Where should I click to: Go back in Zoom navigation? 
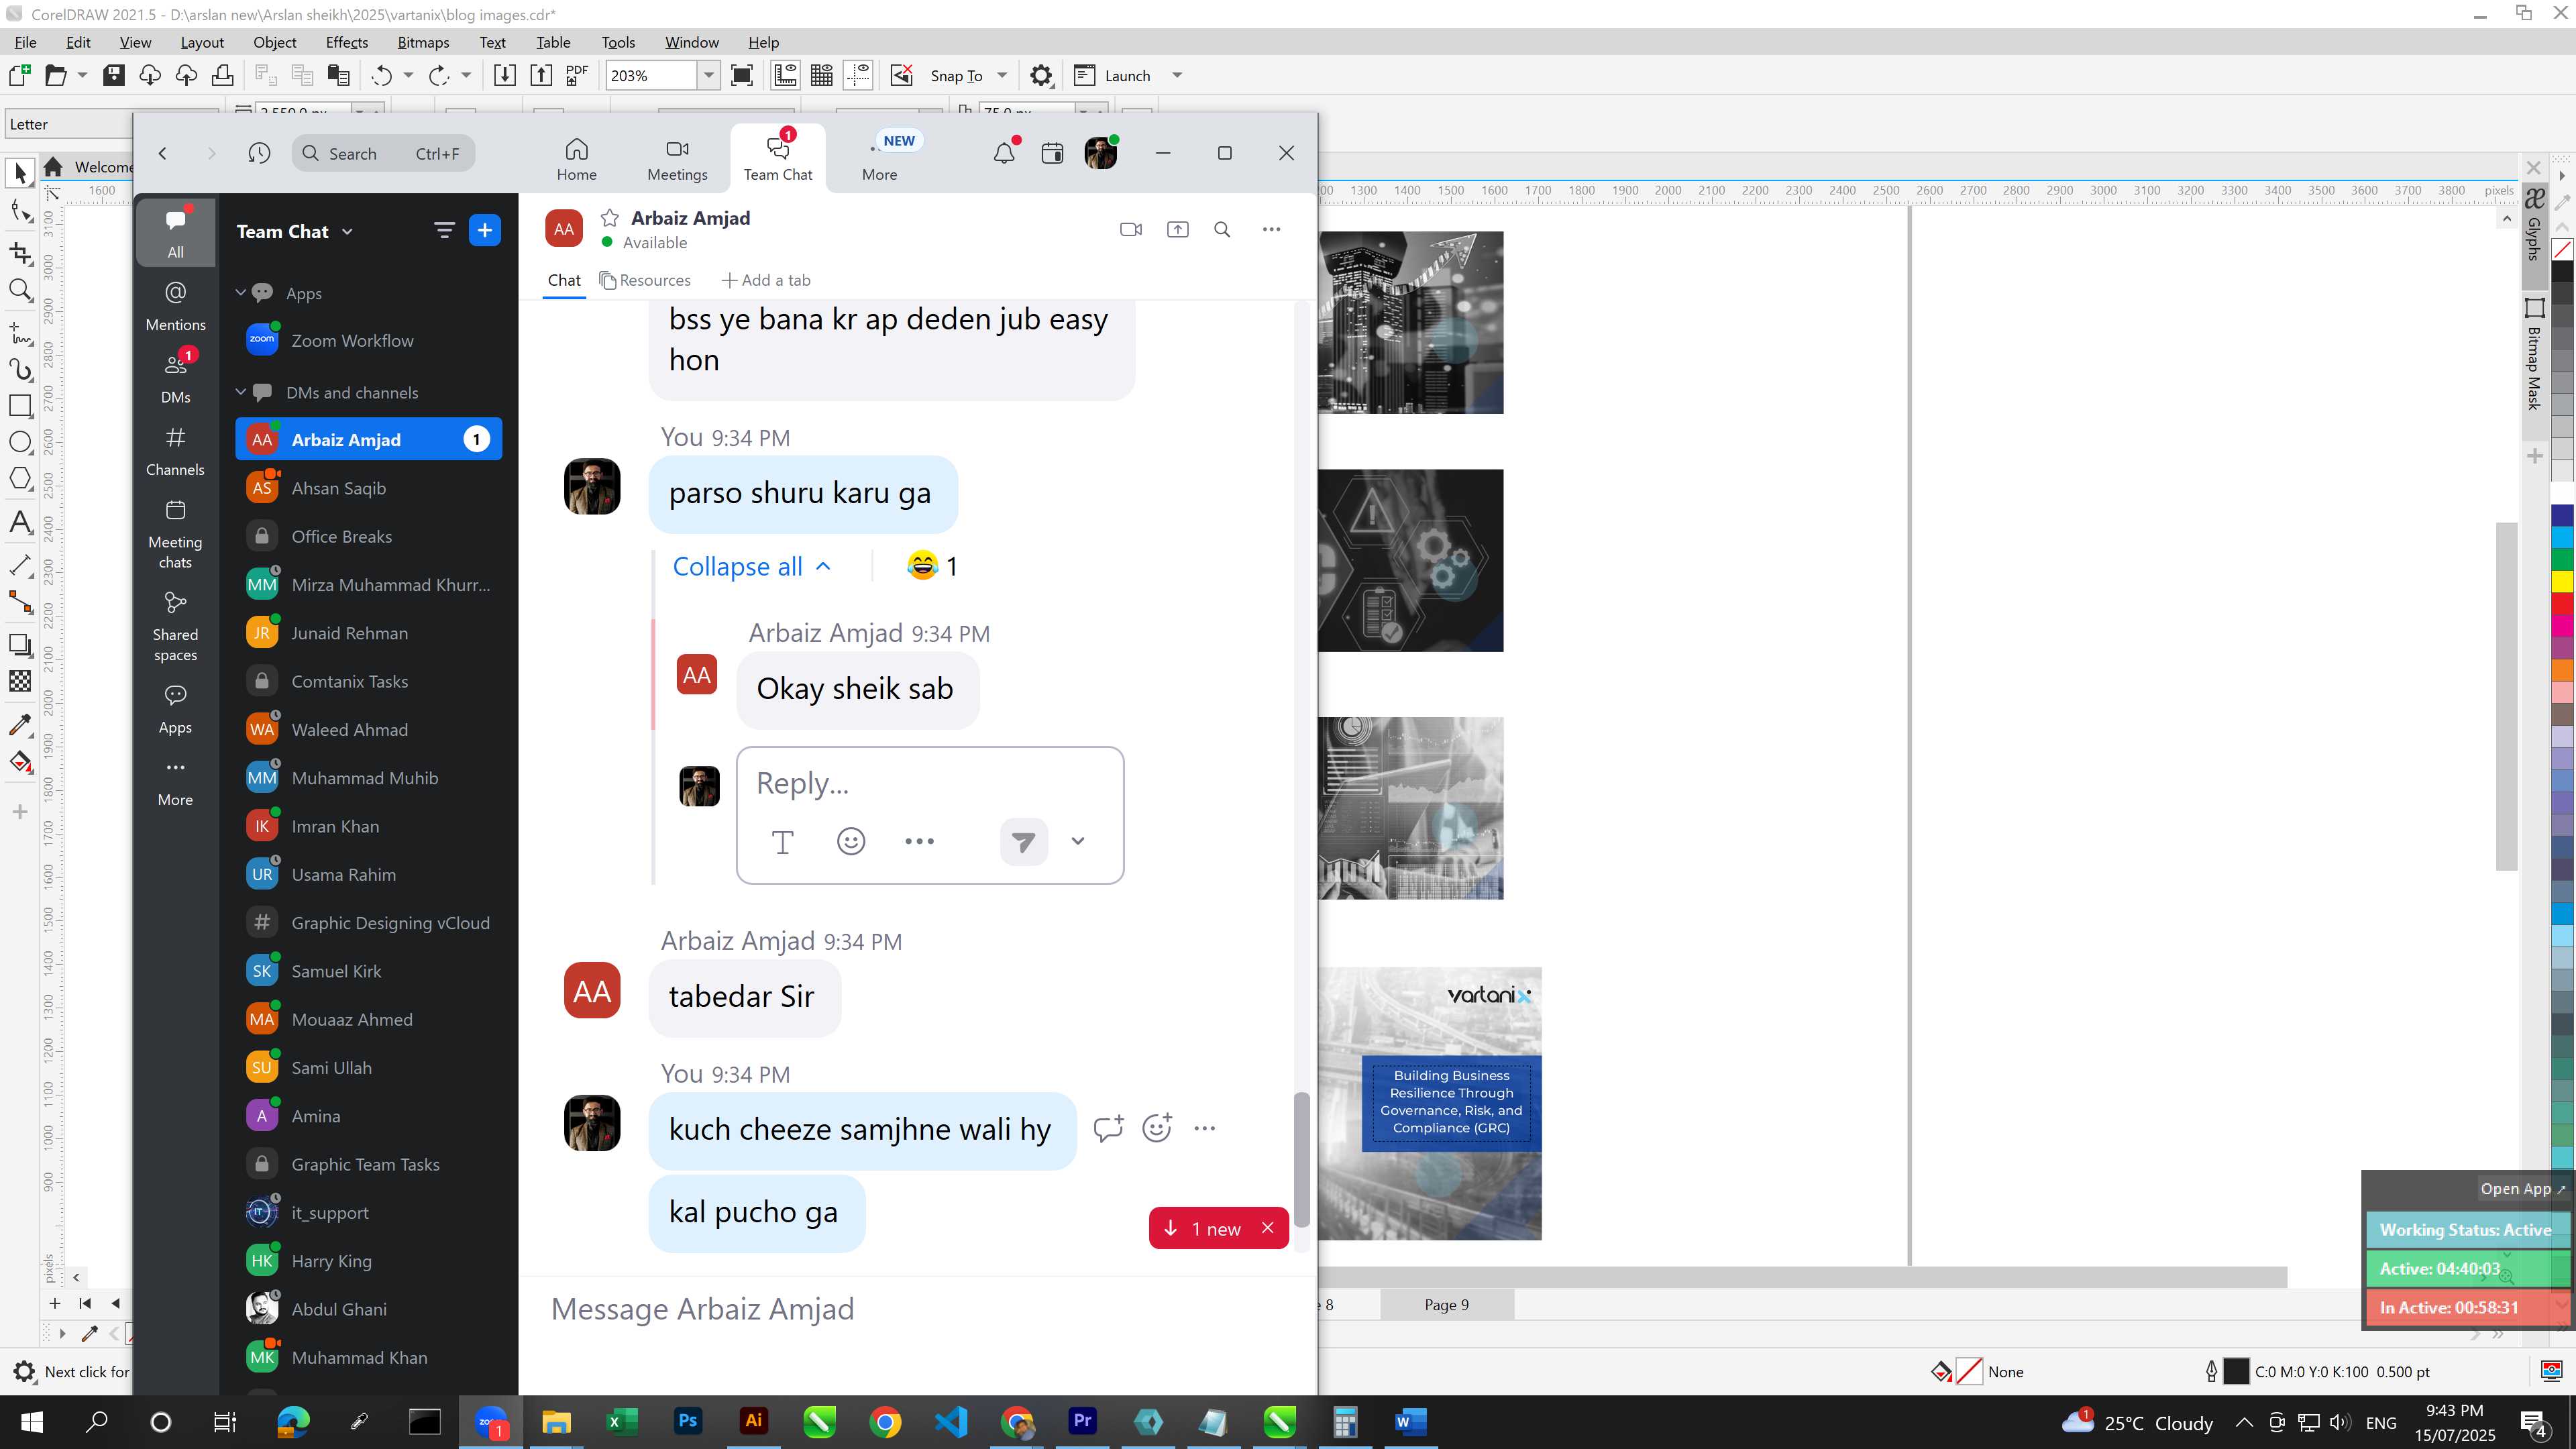coord(162,153)
